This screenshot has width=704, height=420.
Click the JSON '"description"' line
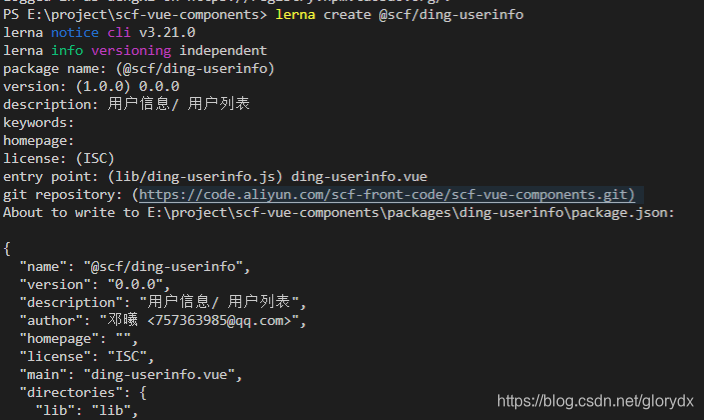(163, 302)
